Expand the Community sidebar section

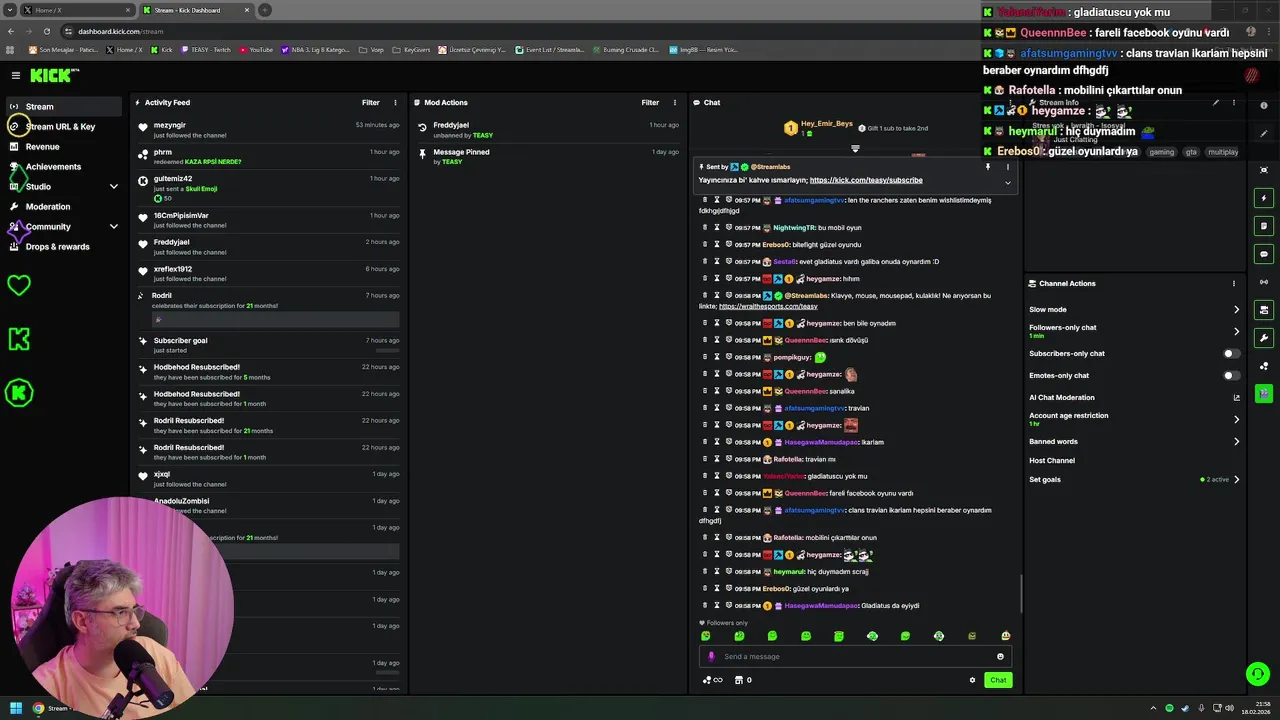(114, 226)
